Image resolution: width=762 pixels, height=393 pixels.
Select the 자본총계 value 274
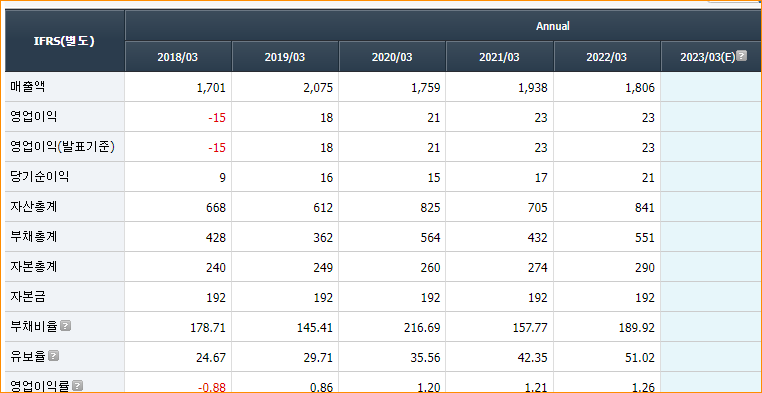point(538,268)
